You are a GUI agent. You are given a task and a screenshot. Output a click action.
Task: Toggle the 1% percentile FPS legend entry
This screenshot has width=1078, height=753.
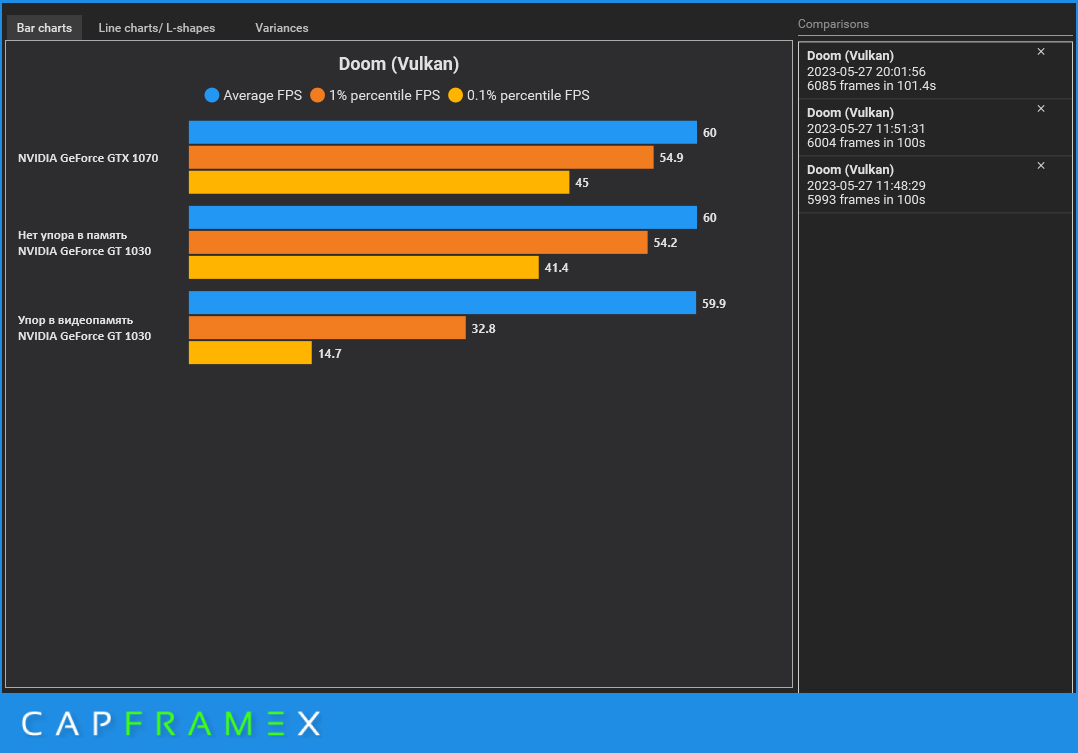pyautogui.click(x=375, y=96)
